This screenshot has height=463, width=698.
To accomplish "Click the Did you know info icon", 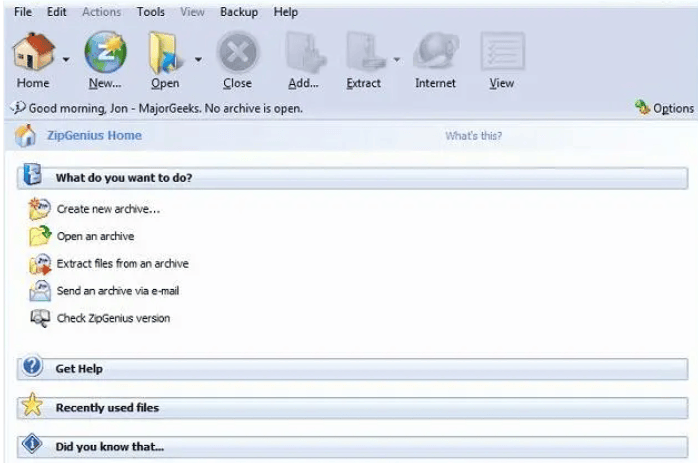I will coord(32,444).
